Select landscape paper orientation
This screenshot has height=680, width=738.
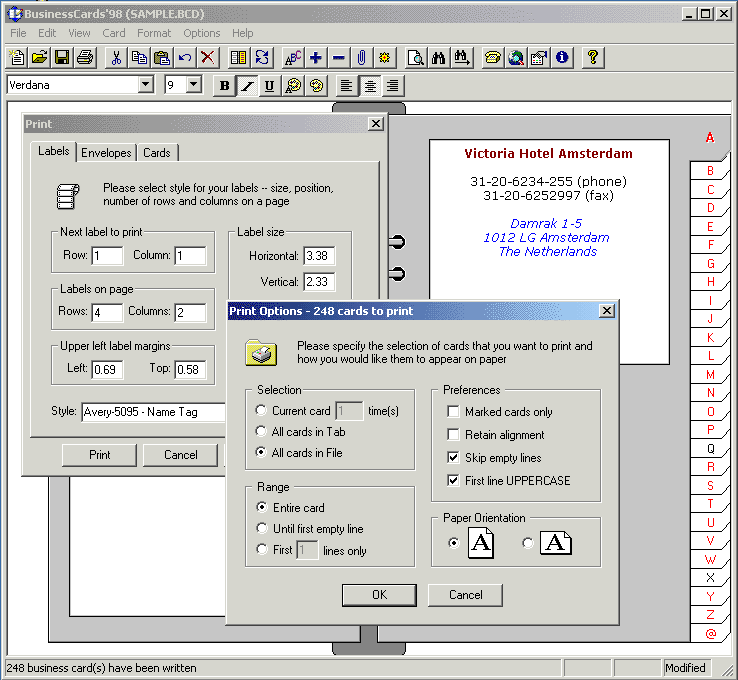tap(528, 543)
